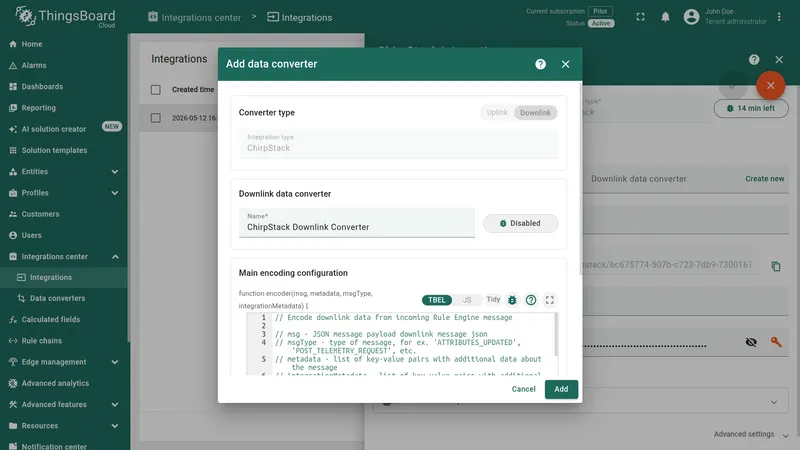Switch encoder language to JS
The width and height of the screenshot is (800, 450).
click(466, 300)
